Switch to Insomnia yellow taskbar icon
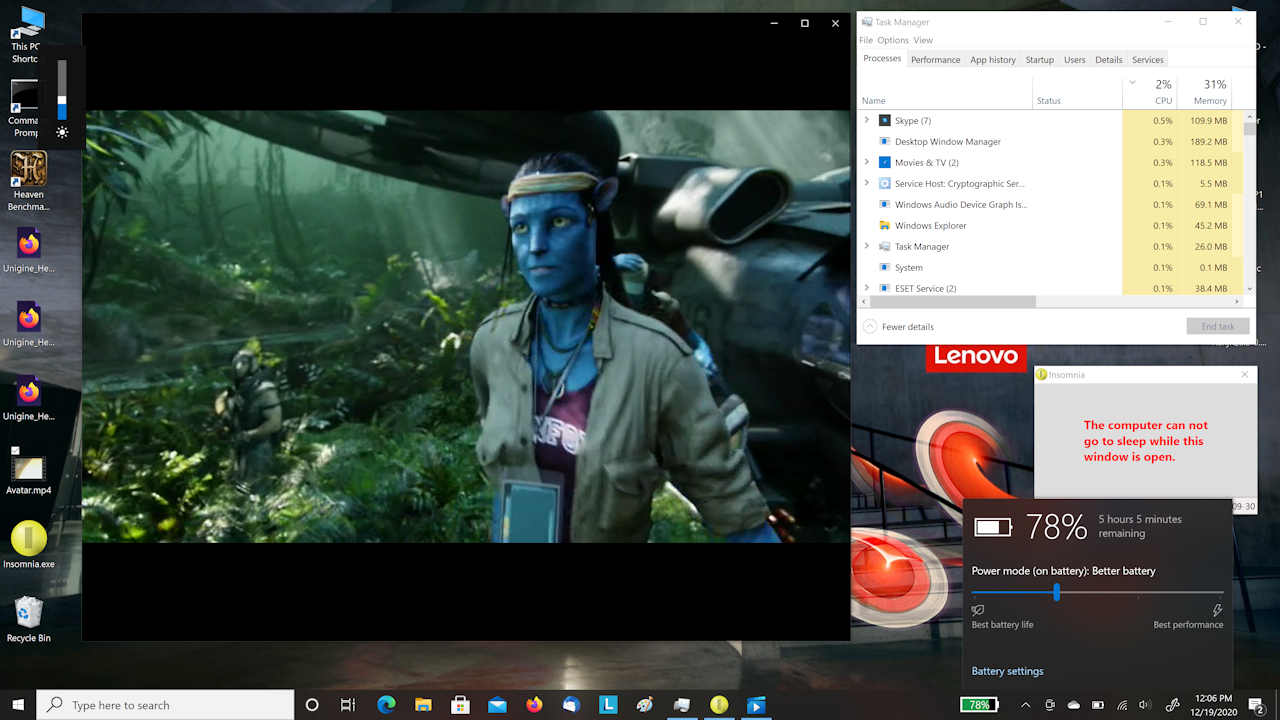Image resolution: width=1280 pixels, height=720 pixels. tap(719, 705)
